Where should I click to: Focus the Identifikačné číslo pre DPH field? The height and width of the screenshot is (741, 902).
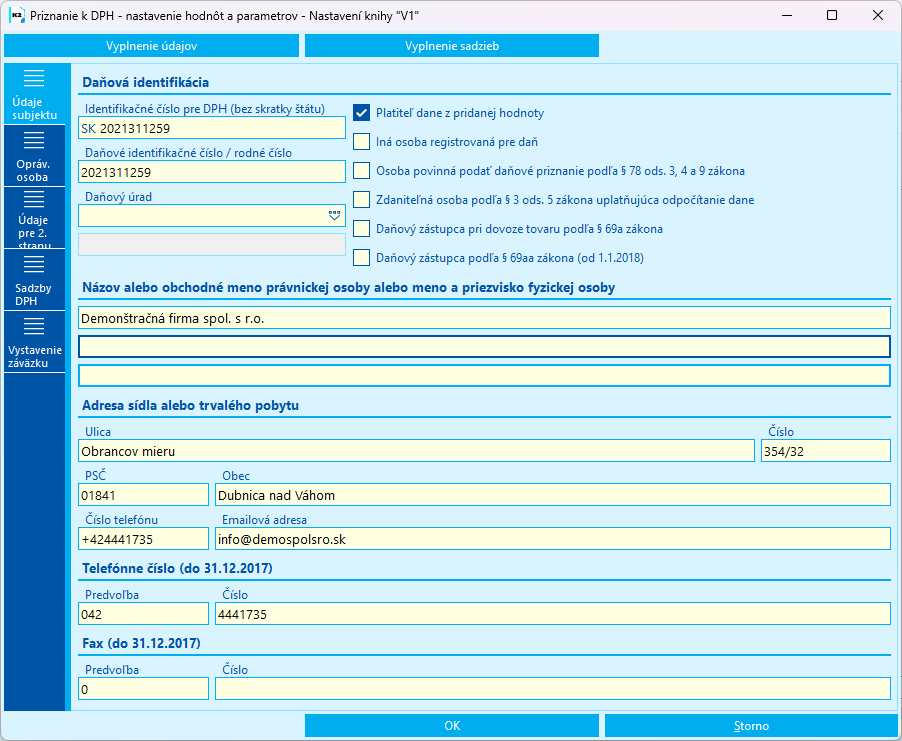tap(212, 128)
